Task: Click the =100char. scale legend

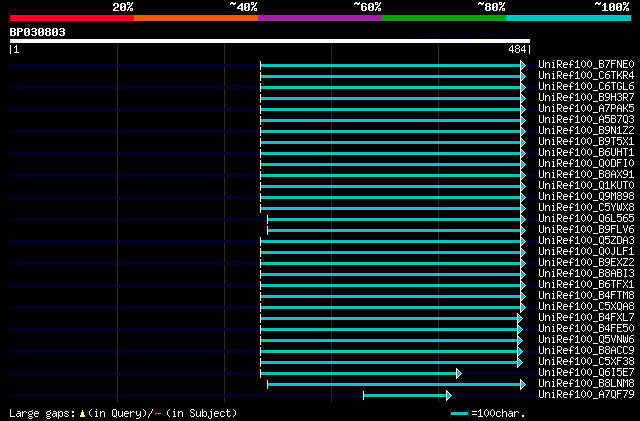Action: pyautogui.click(x=487, y=413)
